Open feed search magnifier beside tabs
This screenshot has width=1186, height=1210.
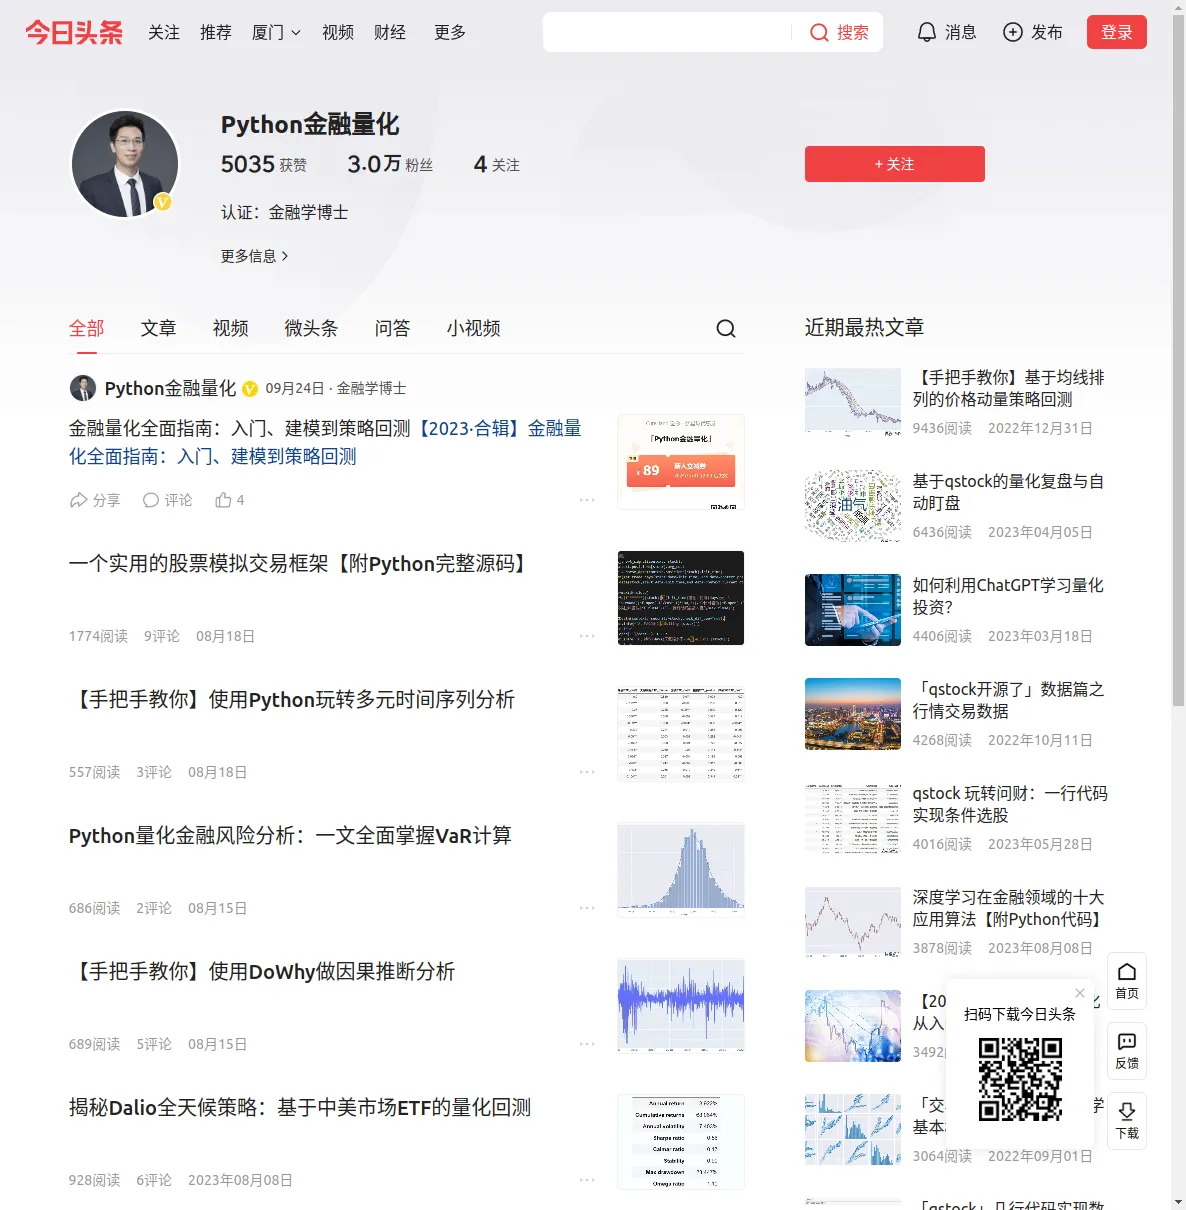pyautogui.click(x=726, y=328)
